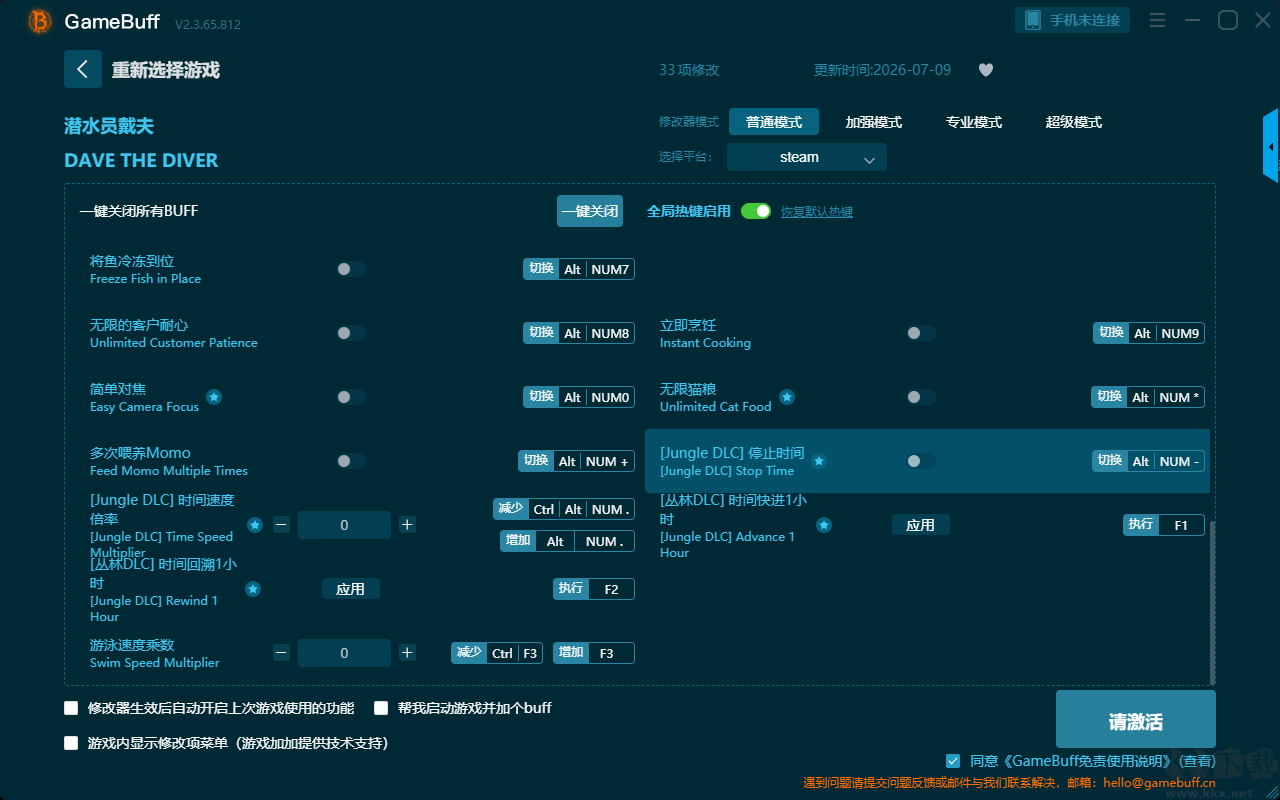Switch to 加强模式 mode tab
1280x800 pixels.
[x=874, y=122]
